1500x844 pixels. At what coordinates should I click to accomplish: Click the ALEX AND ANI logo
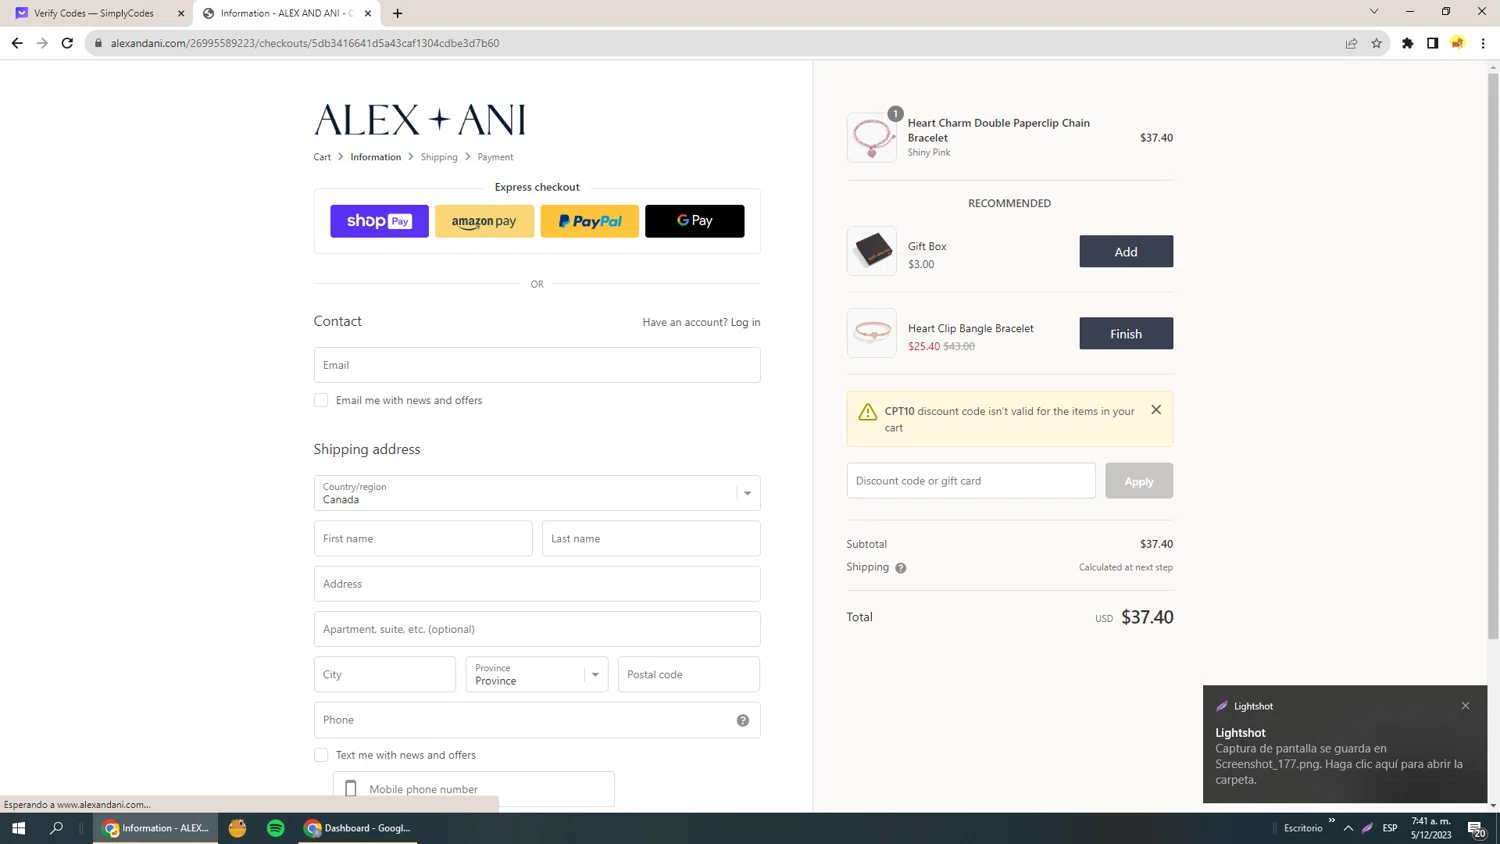coord(420,120)
